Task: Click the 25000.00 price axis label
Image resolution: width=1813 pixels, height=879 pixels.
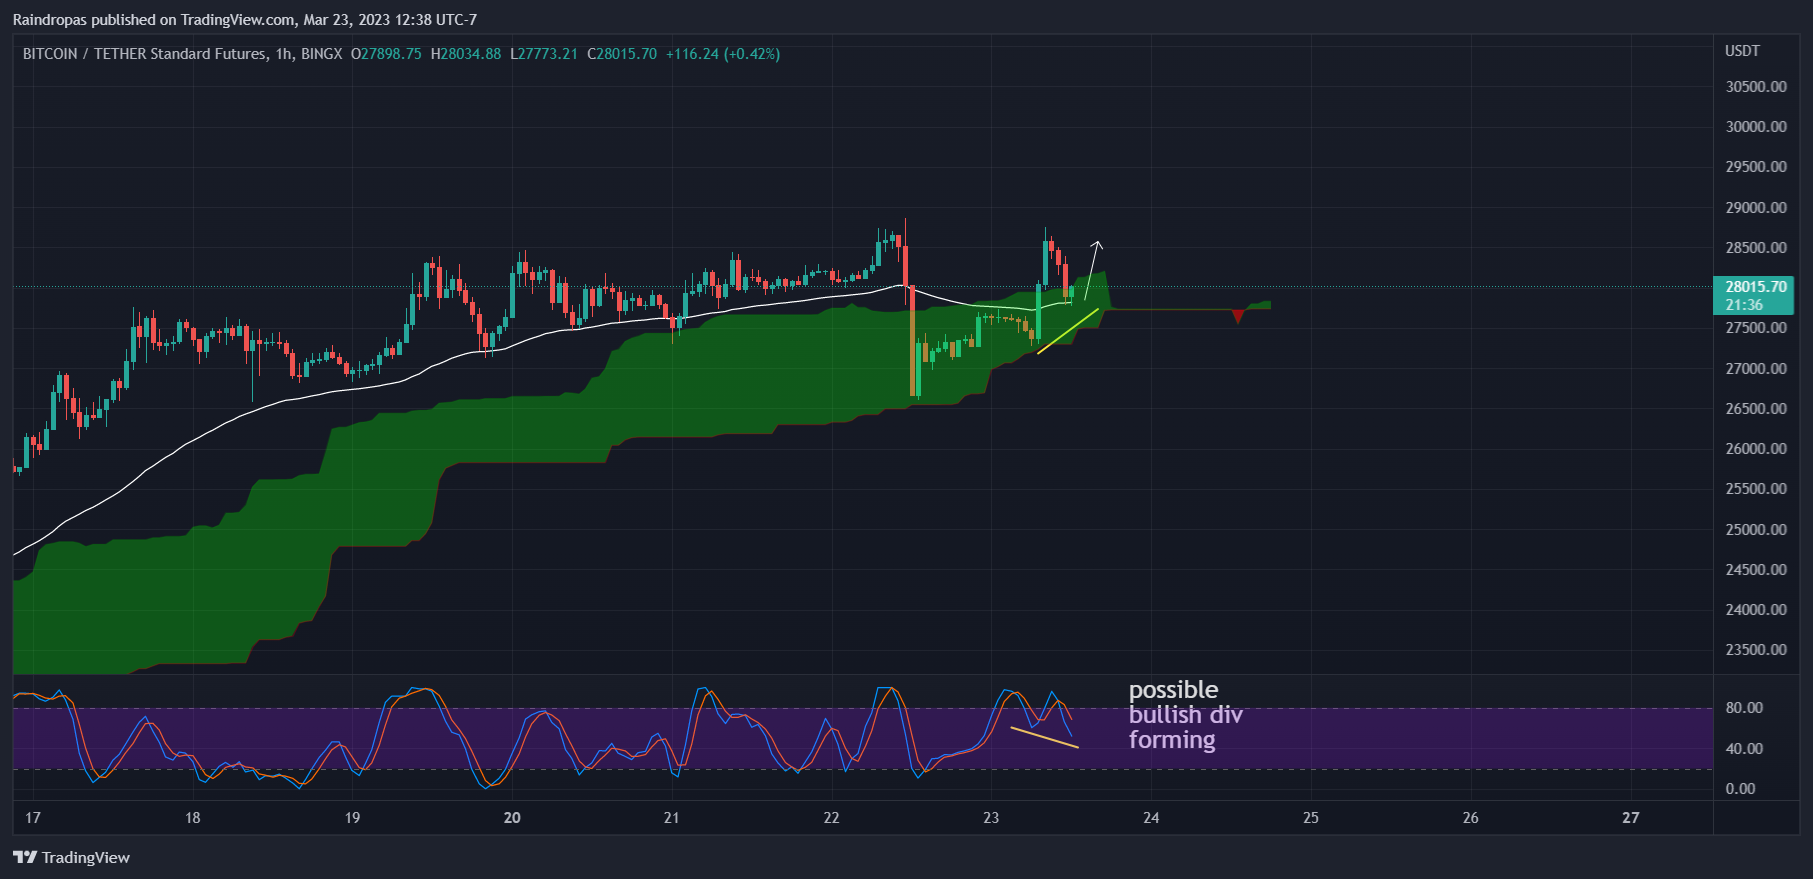Action: click(1756, 530)
